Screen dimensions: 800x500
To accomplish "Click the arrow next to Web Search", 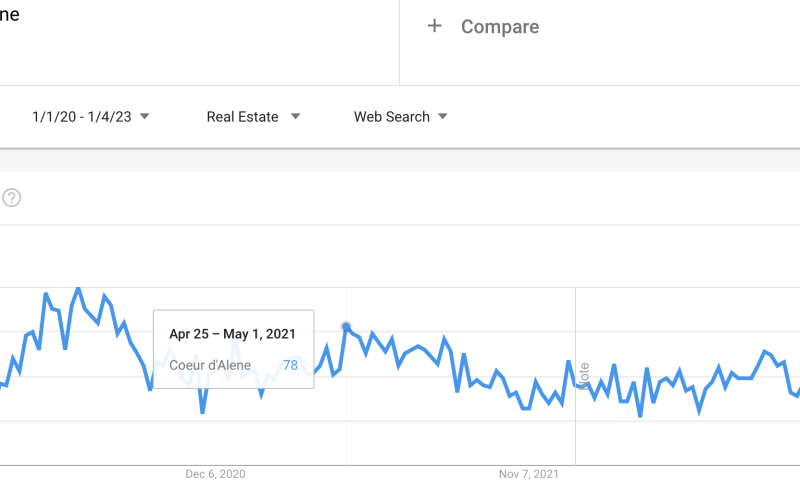I will pyautogui.click(x=442, y=117).
